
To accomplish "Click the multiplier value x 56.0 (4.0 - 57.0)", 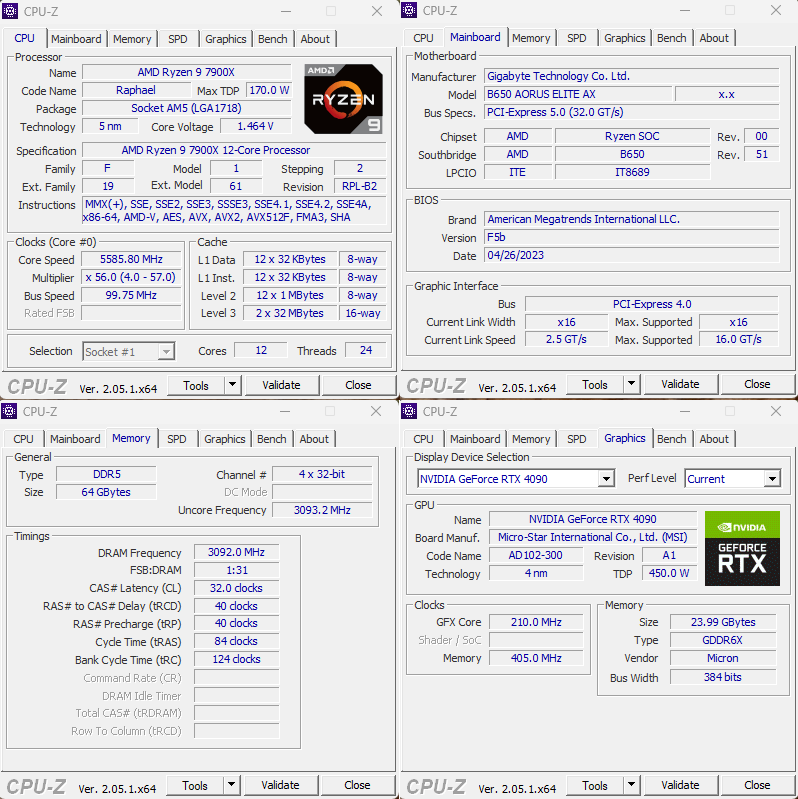I will pyautogui.click(x=131, y=277).
